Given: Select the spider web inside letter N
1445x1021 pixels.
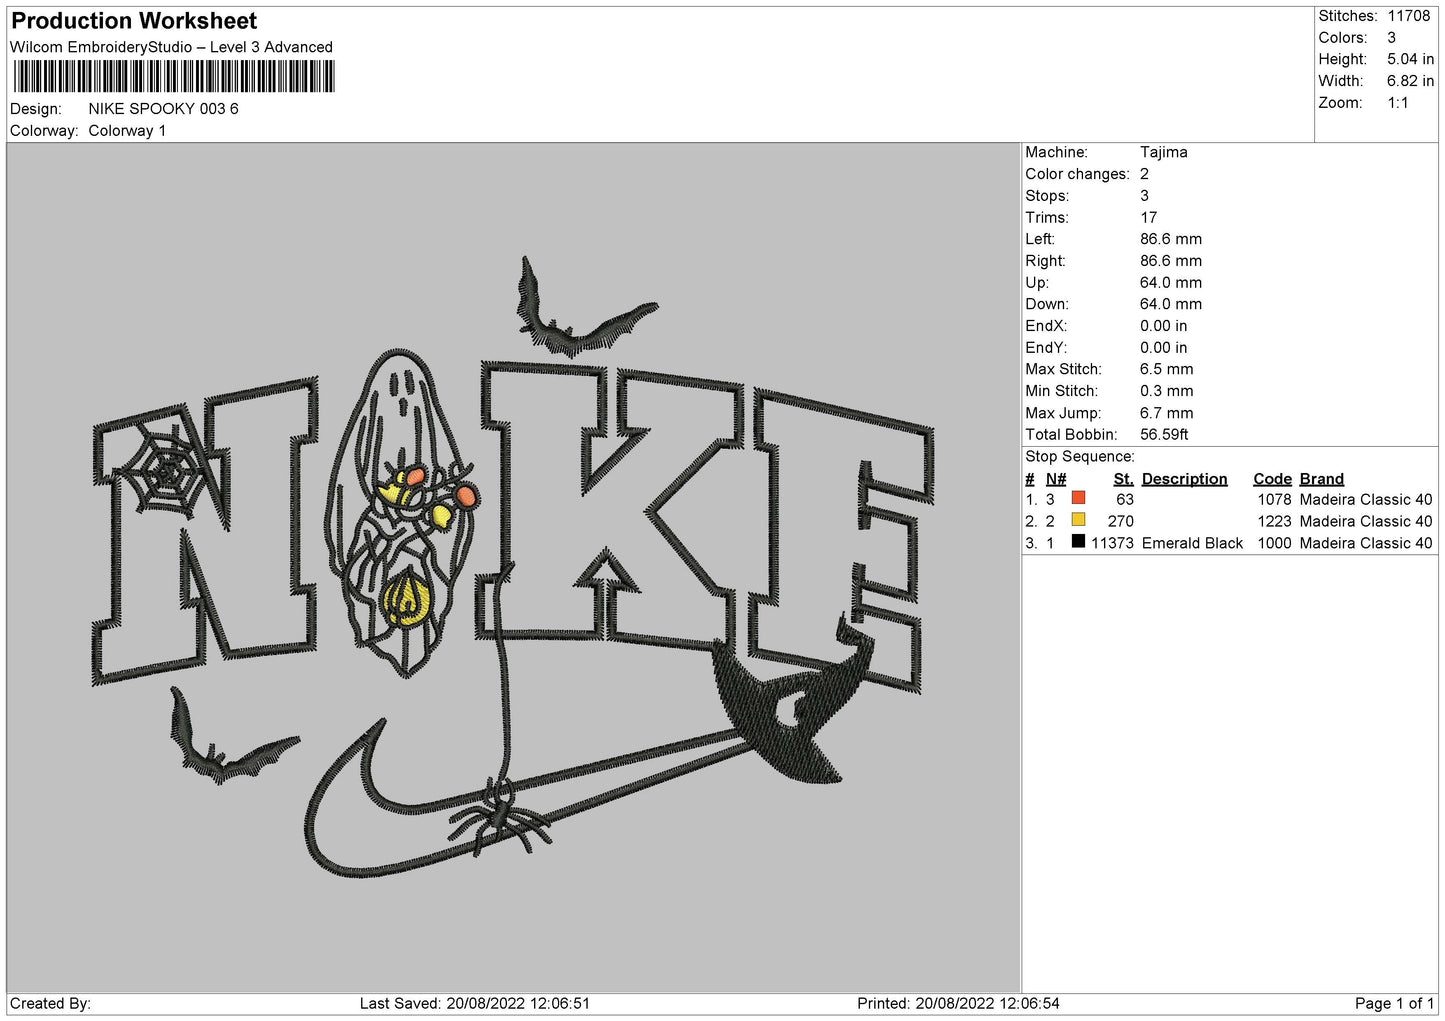Looking at the screenshot, I should coord(167,467).
